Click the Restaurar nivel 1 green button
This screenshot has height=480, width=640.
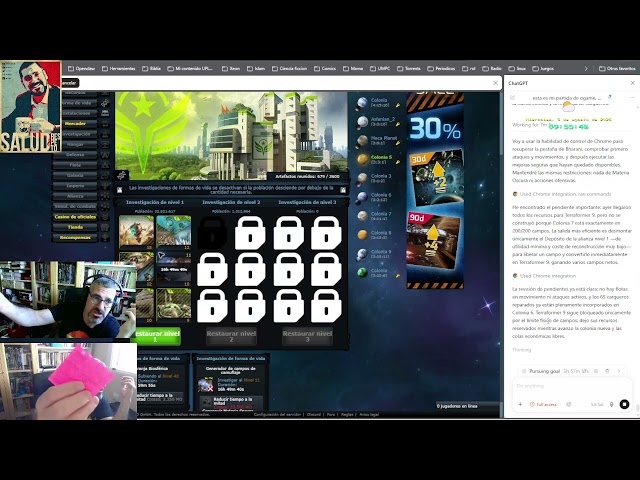(x=156, y=336)
